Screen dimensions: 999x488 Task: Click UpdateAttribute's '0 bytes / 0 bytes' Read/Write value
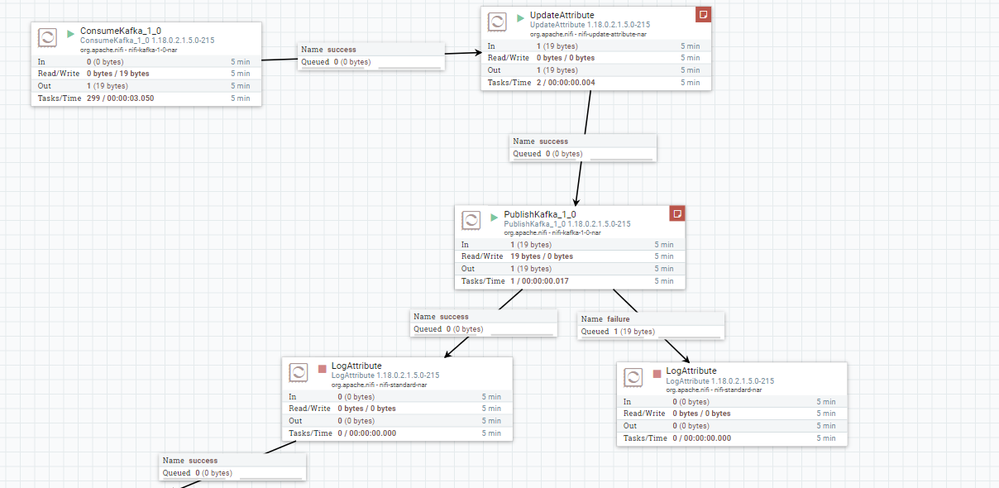pyautogui.click(x=566, y=58)
